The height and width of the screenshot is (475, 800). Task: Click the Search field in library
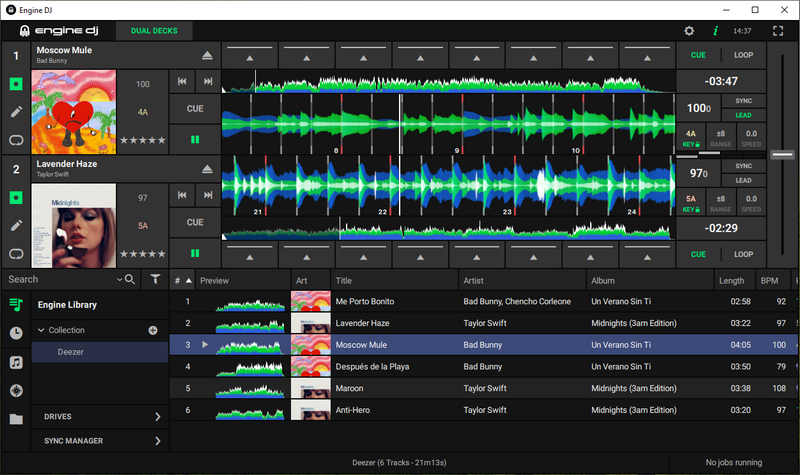61,279
